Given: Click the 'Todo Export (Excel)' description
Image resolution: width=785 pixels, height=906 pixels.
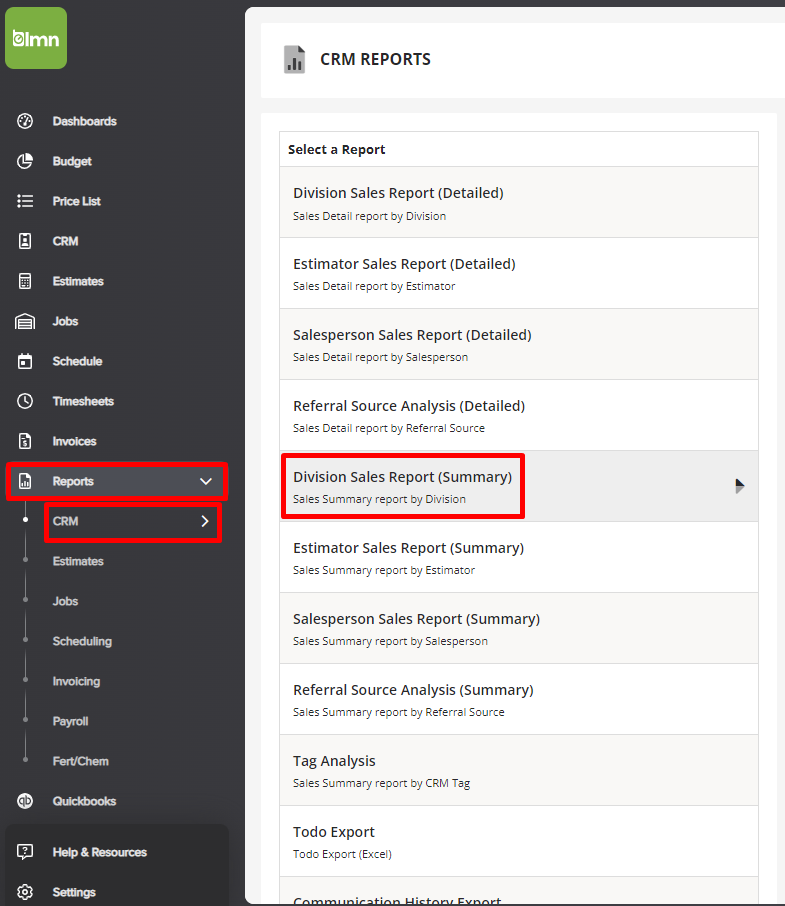Looking at the screenshot, I should [x=342, y=854].
